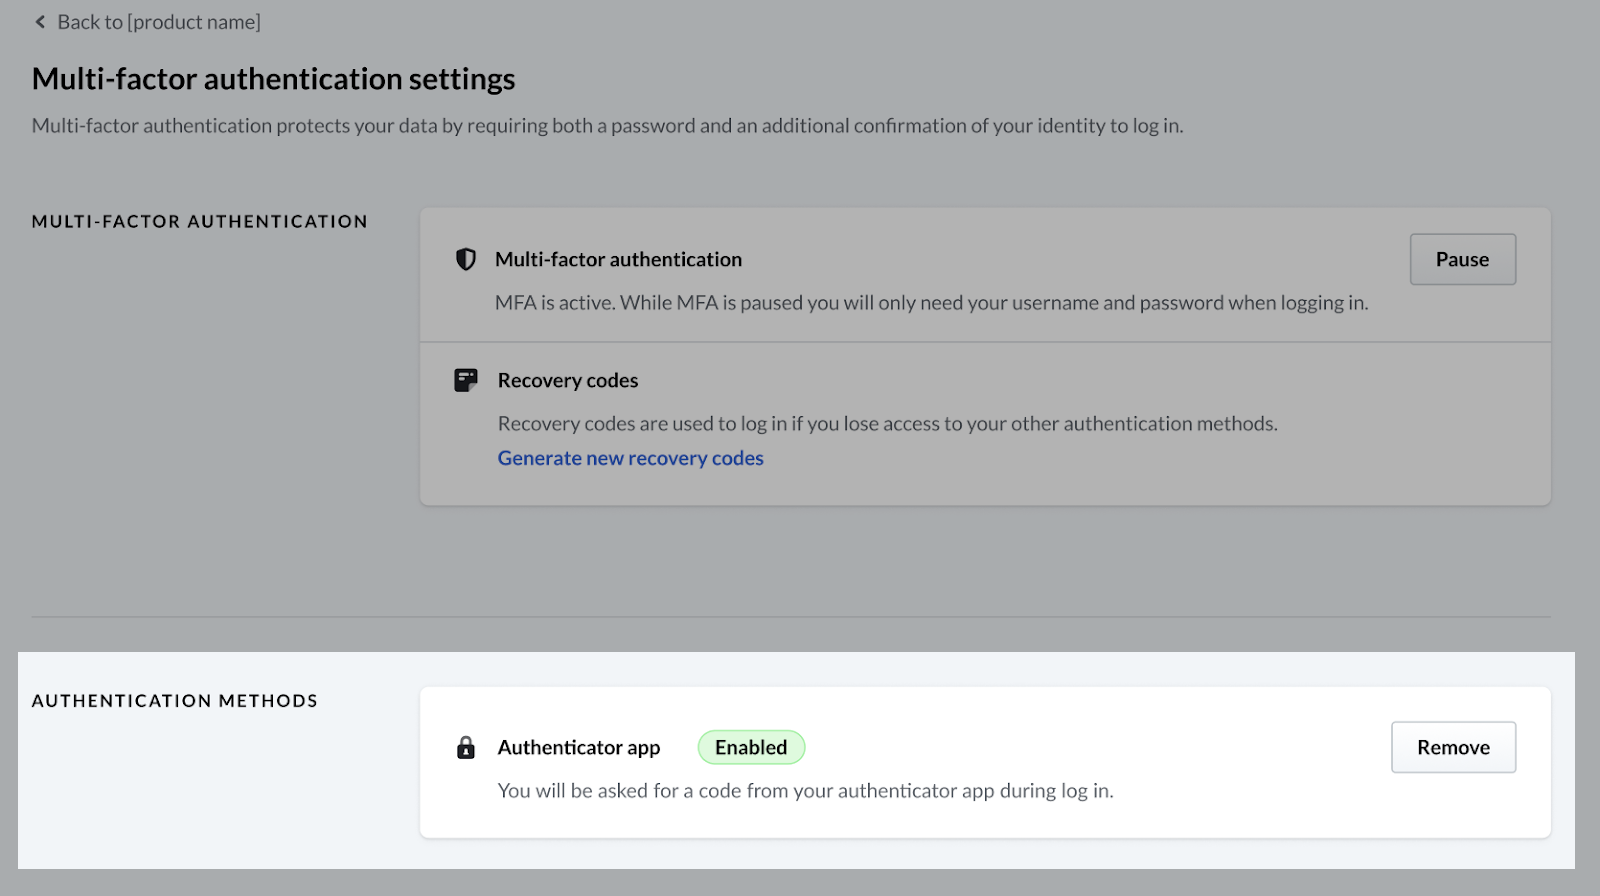
Task: Click the Recovery codes card icon
Action: [x=466, y=380]
